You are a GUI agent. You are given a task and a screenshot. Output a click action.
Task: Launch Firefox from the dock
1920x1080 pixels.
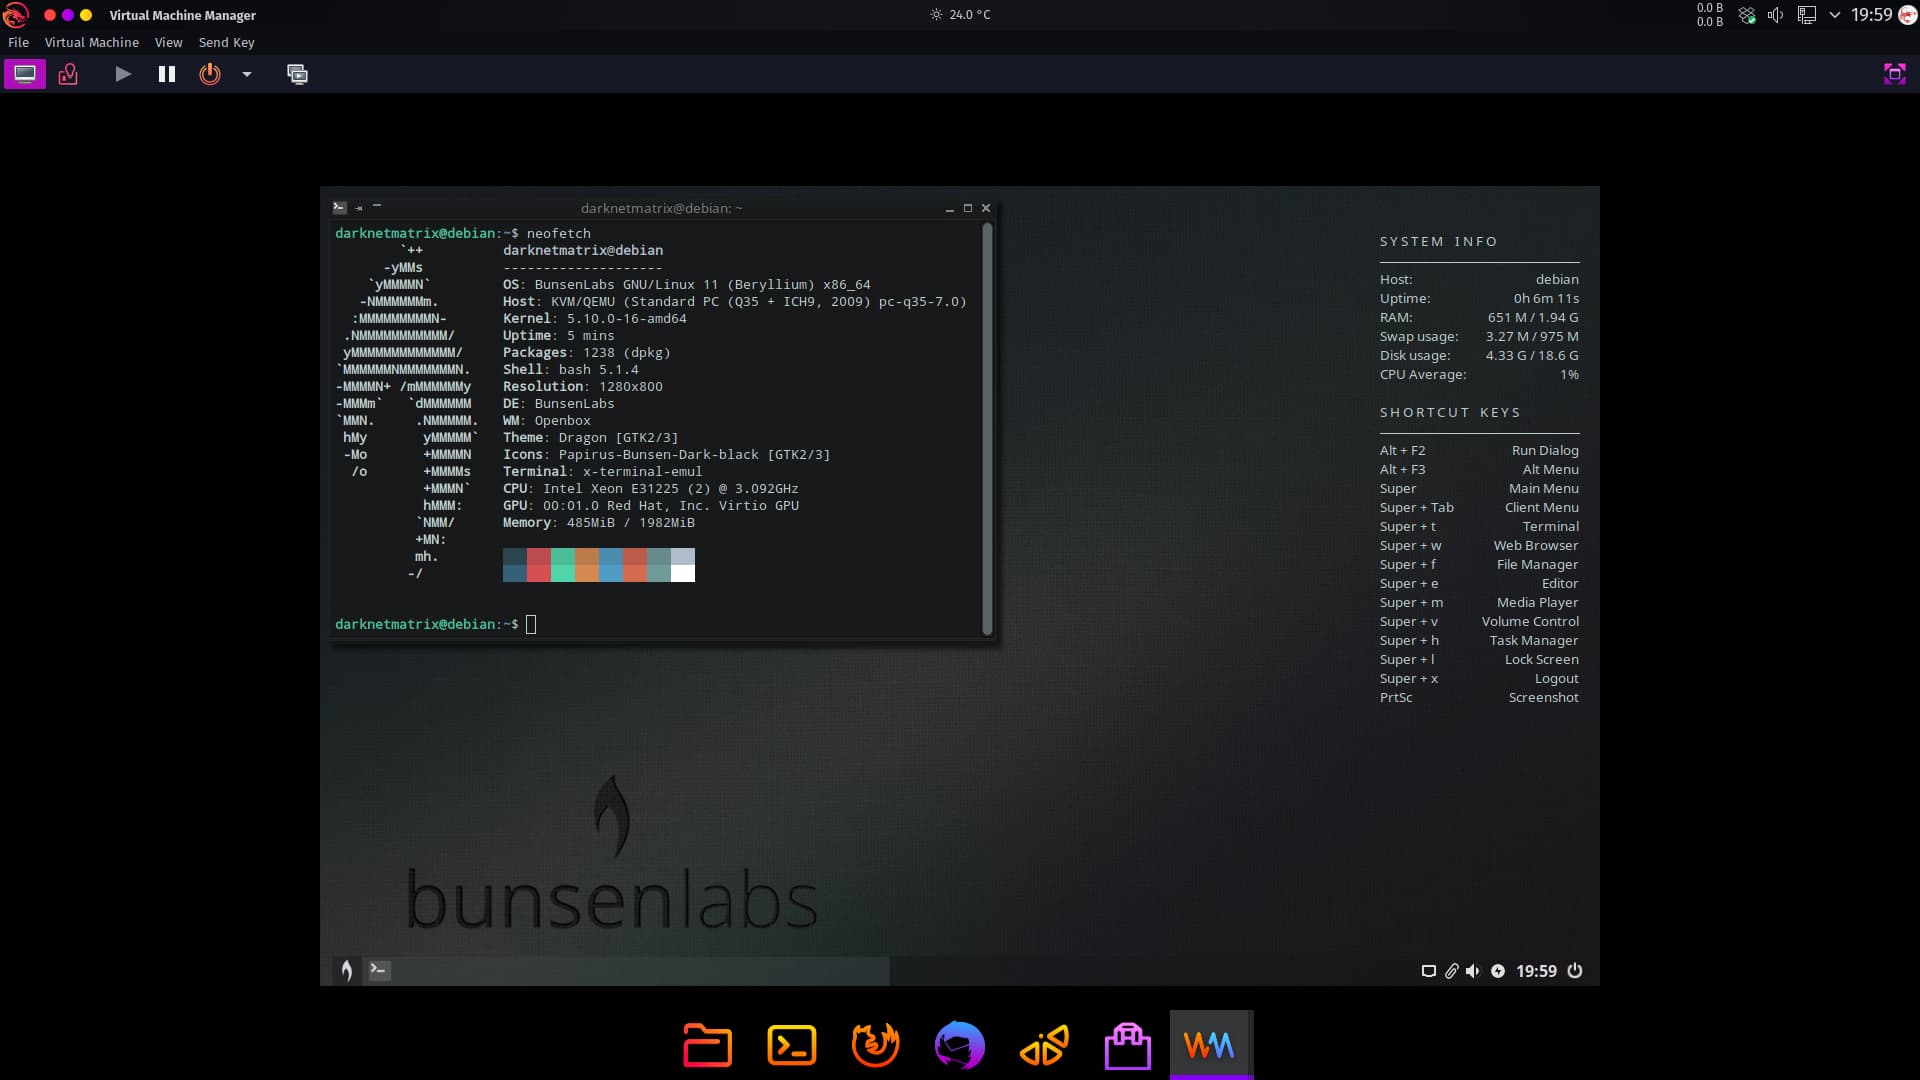(x=875, y=1046)
